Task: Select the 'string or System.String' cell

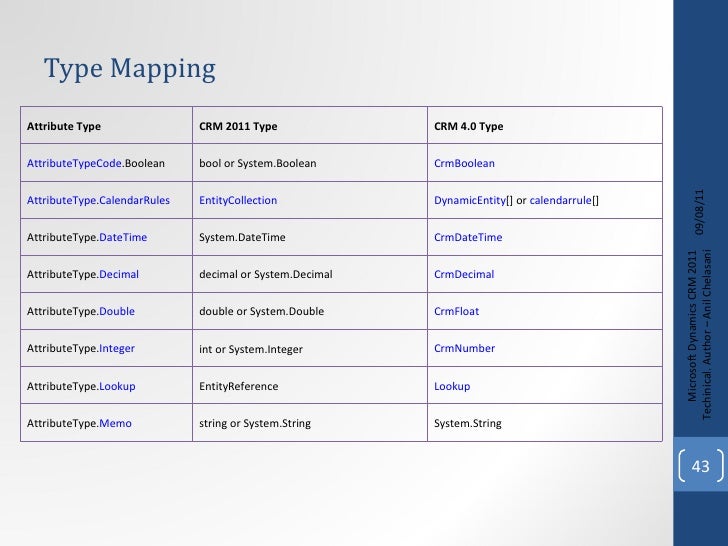Action: (x=310, y=423)
